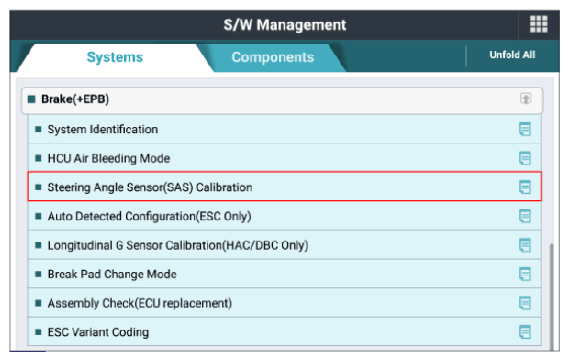The width and height of the screenshot is (569, 361).
Task: Open document icon for Longitudinal G Sensor Calibration
Action: pos(525,245)
